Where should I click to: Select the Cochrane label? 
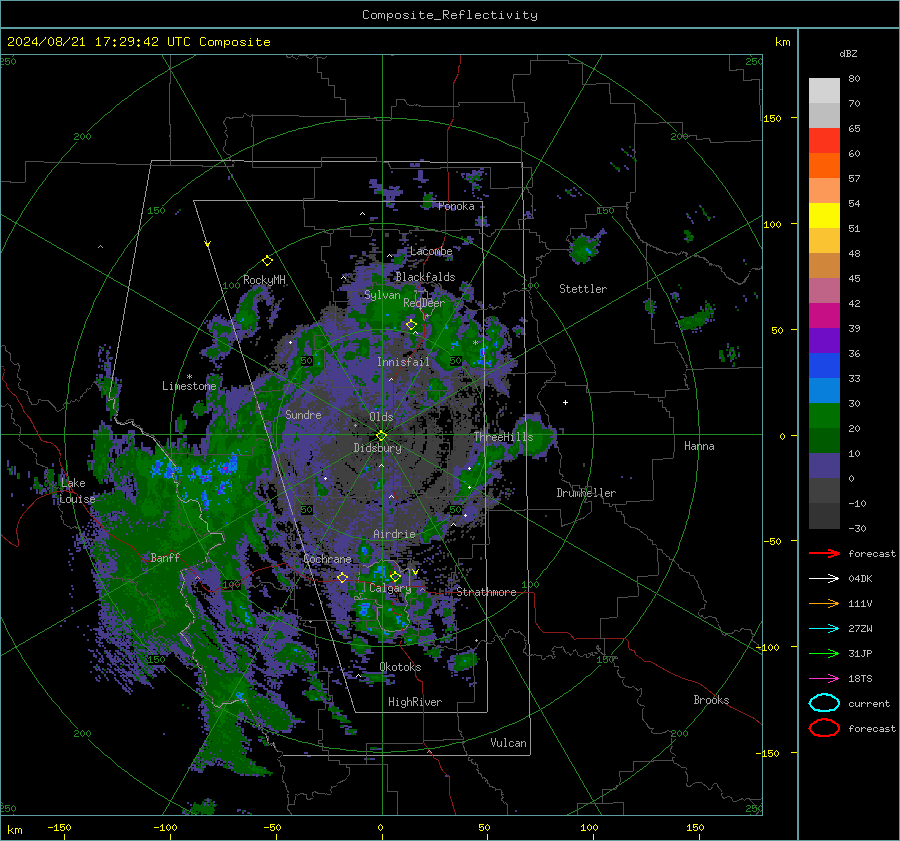pyautogui.click(x=327, y=559)
